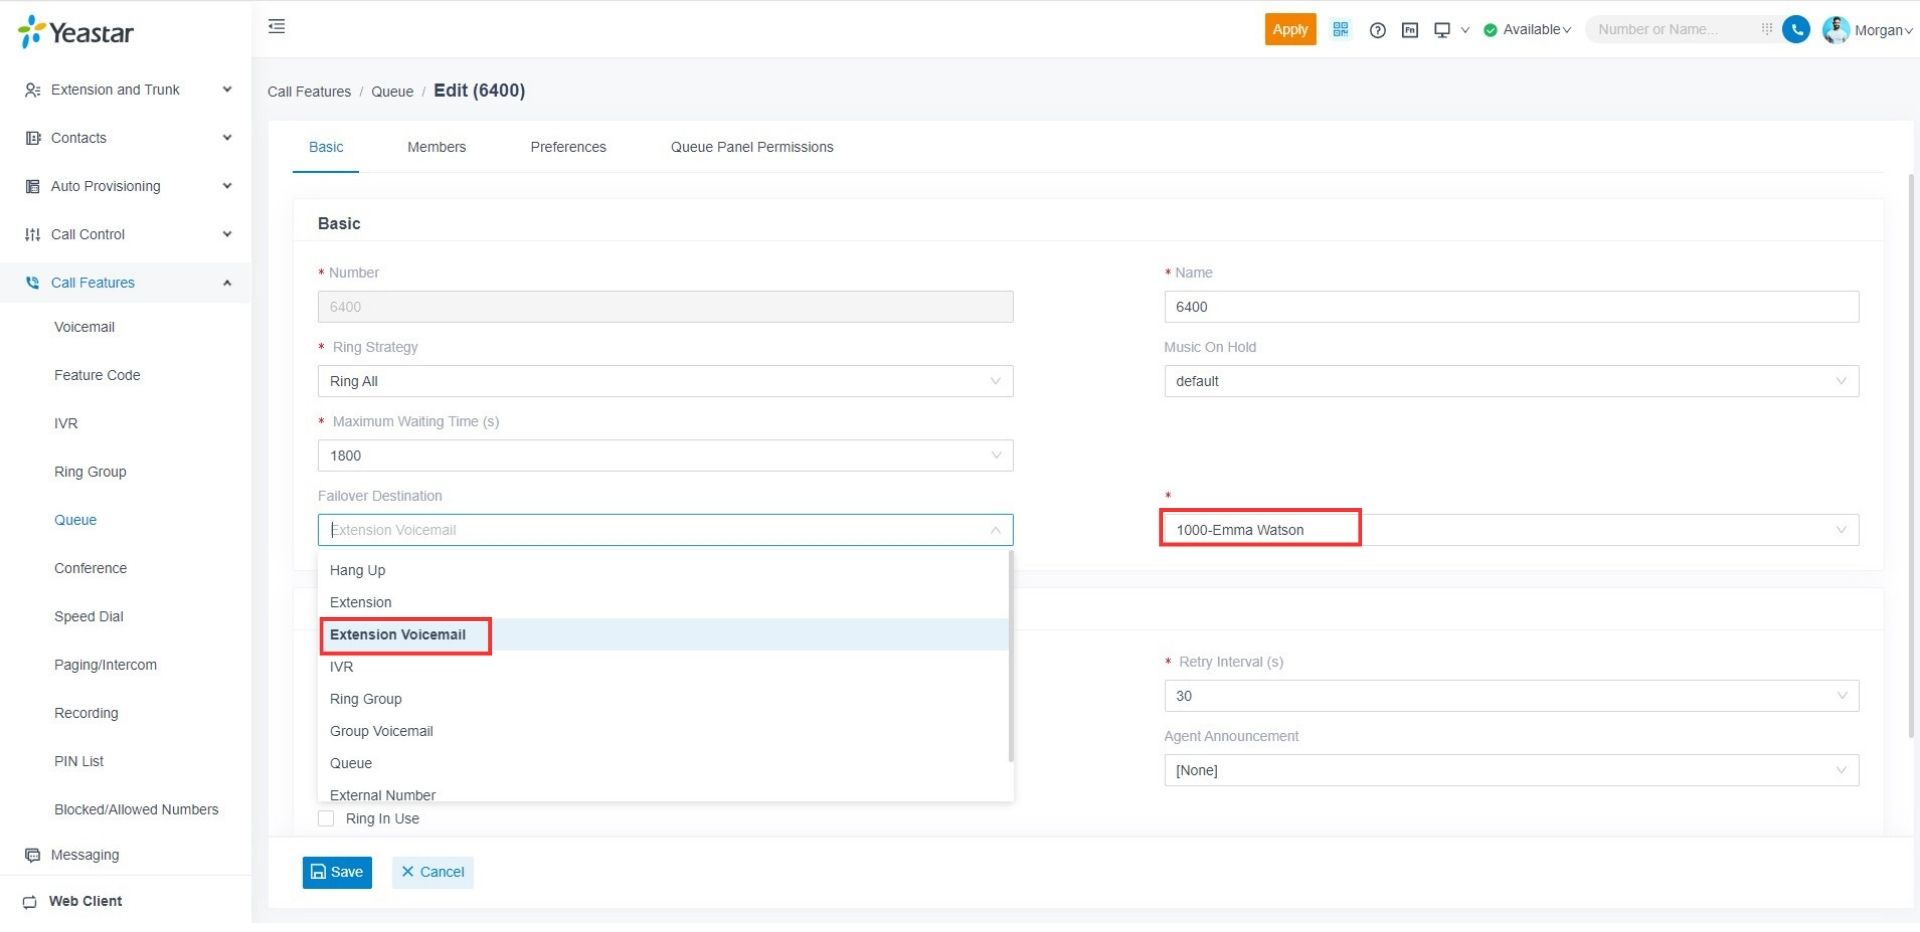This screenshot has height=932, width=1920.
Task: Open the dial pad grid icon
Action: tap(1766, 29)
